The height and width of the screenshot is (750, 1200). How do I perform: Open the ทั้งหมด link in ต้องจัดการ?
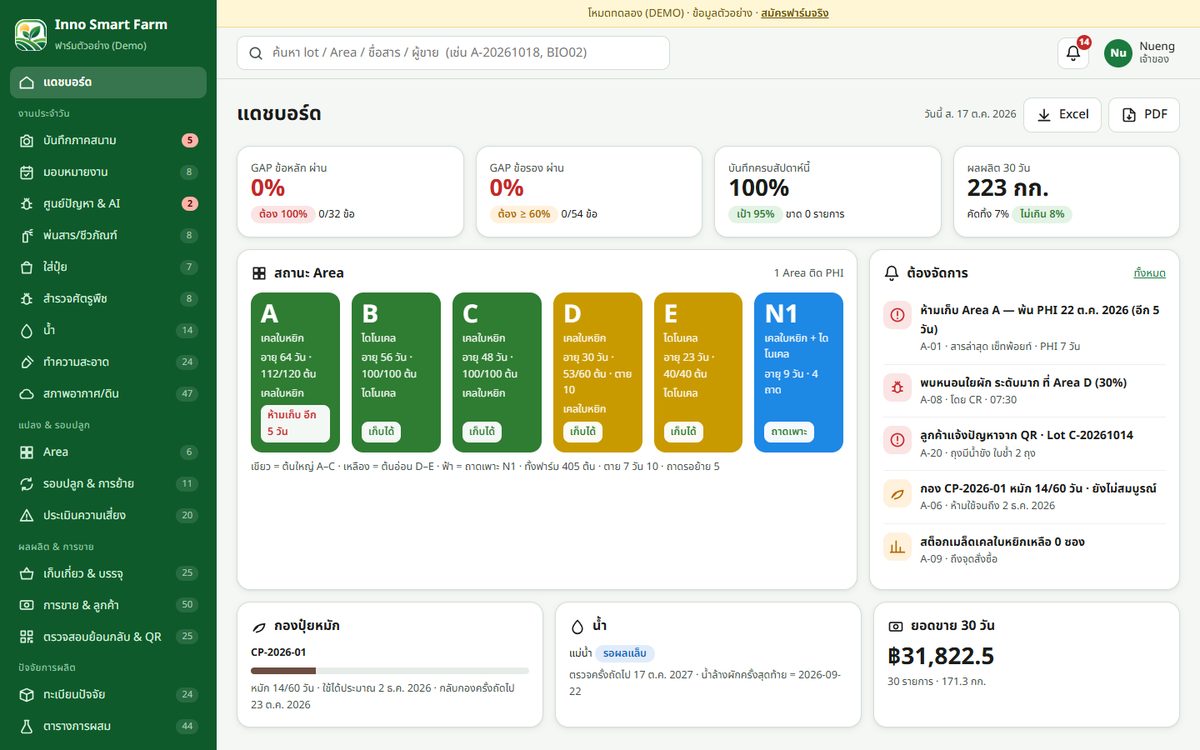click(1150, 273)
